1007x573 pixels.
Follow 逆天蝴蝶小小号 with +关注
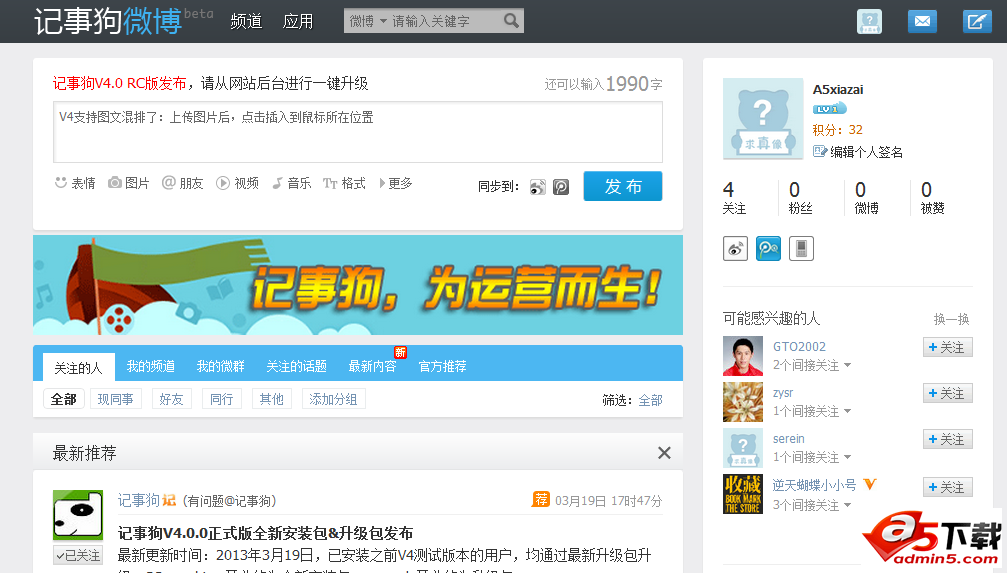click(947, 487)
